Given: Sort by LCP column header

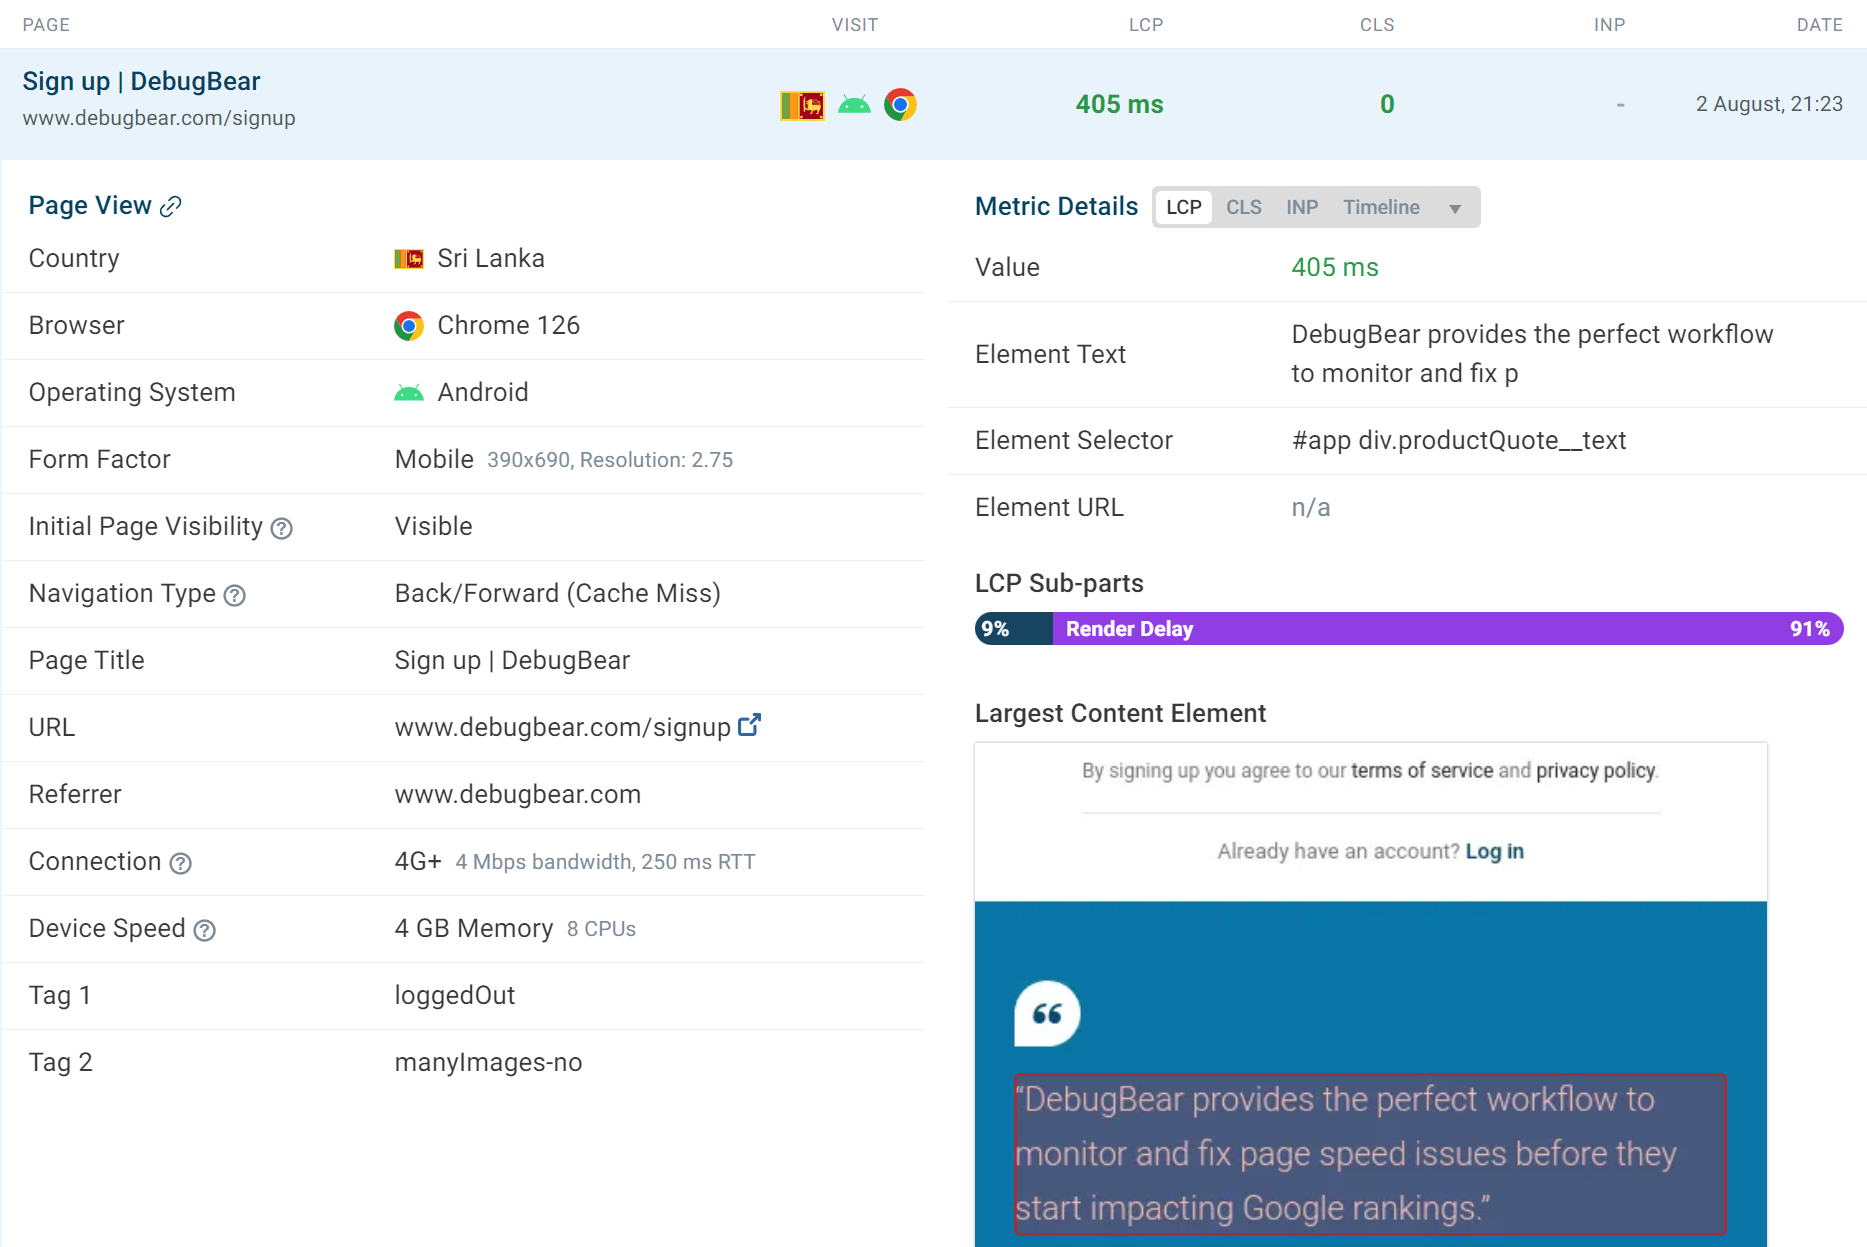Looking at the screenshot, I should (1146, 25).
